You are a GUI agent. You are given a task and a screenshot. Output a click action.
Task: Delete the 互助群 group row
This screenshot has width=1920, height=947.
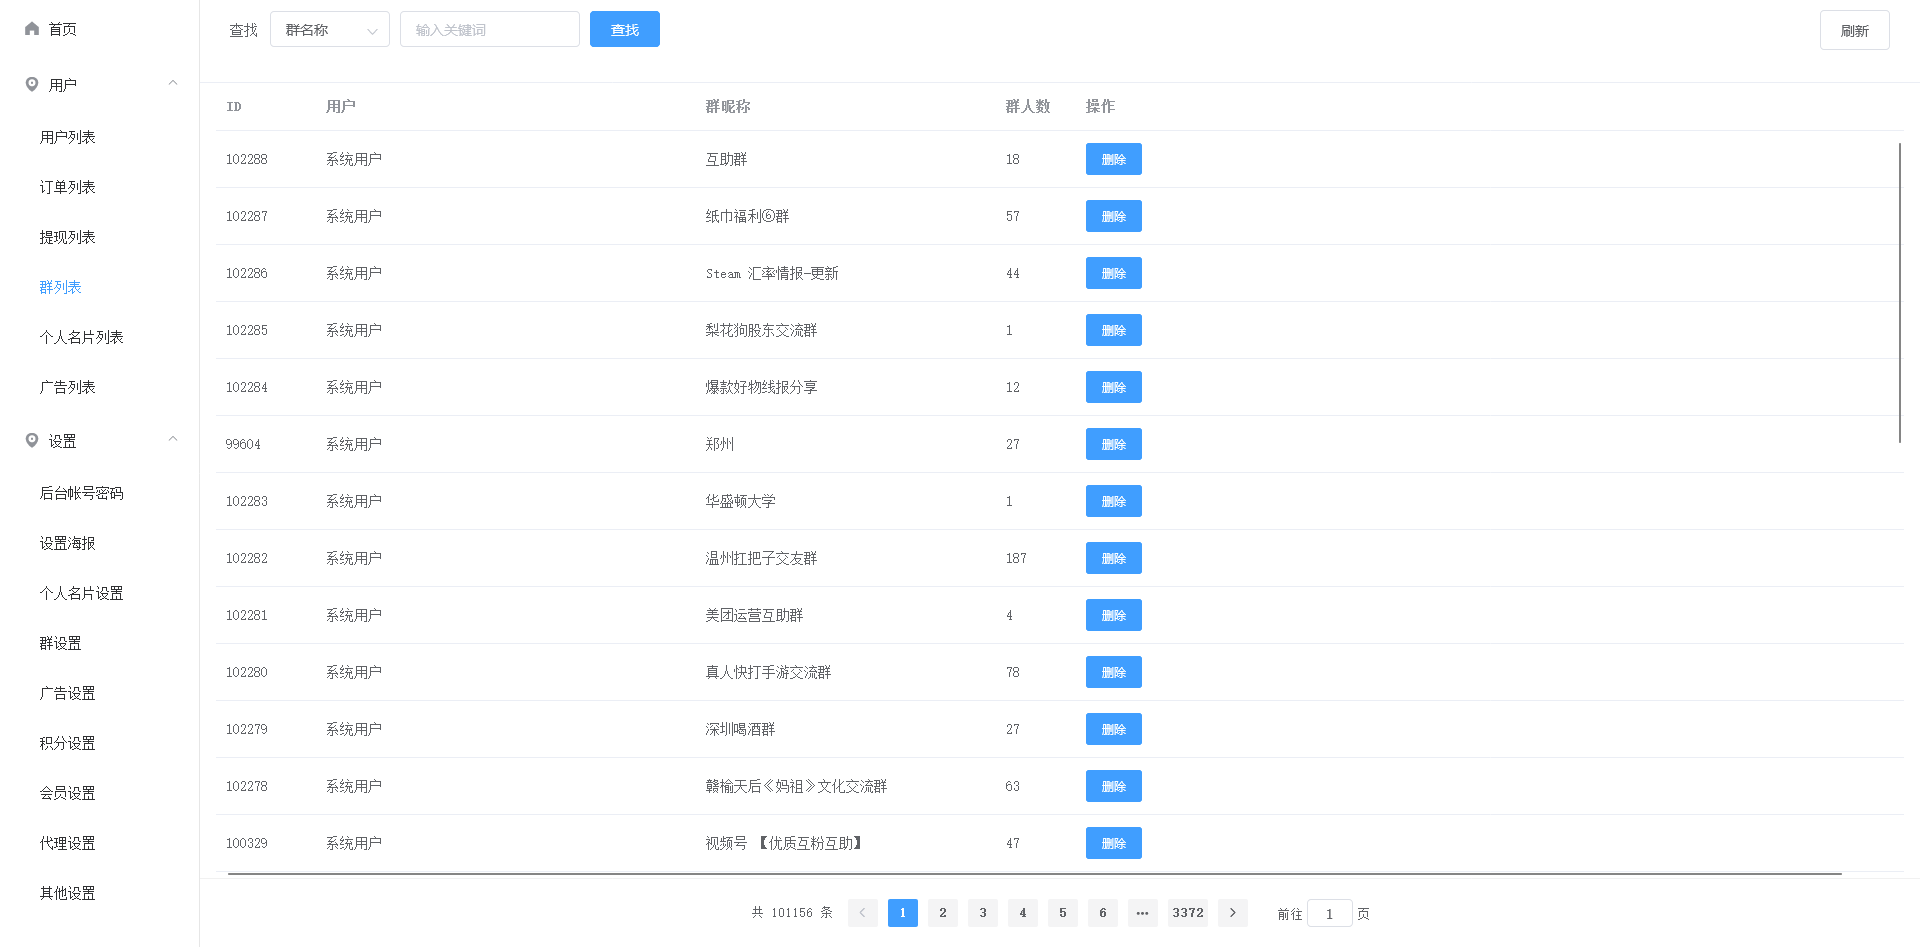click(x=1113, y=160)
